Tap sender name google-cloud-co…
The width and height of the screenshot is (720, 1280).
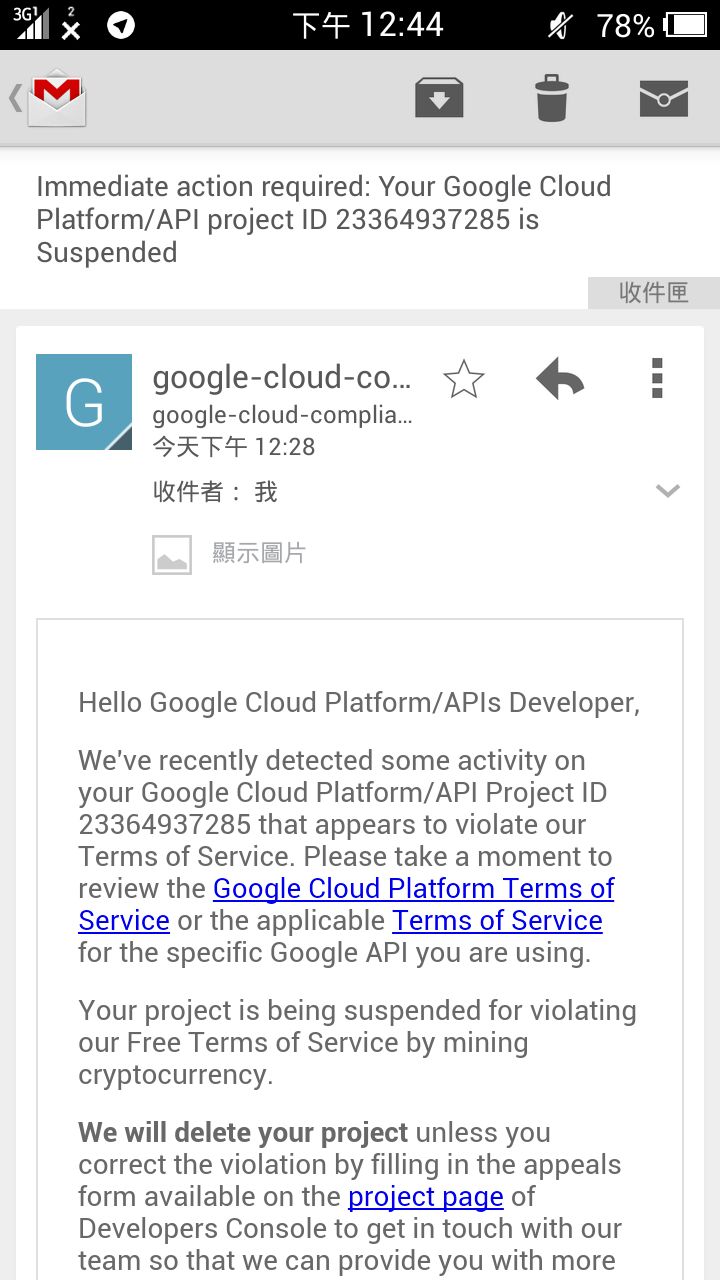[281, 378]
